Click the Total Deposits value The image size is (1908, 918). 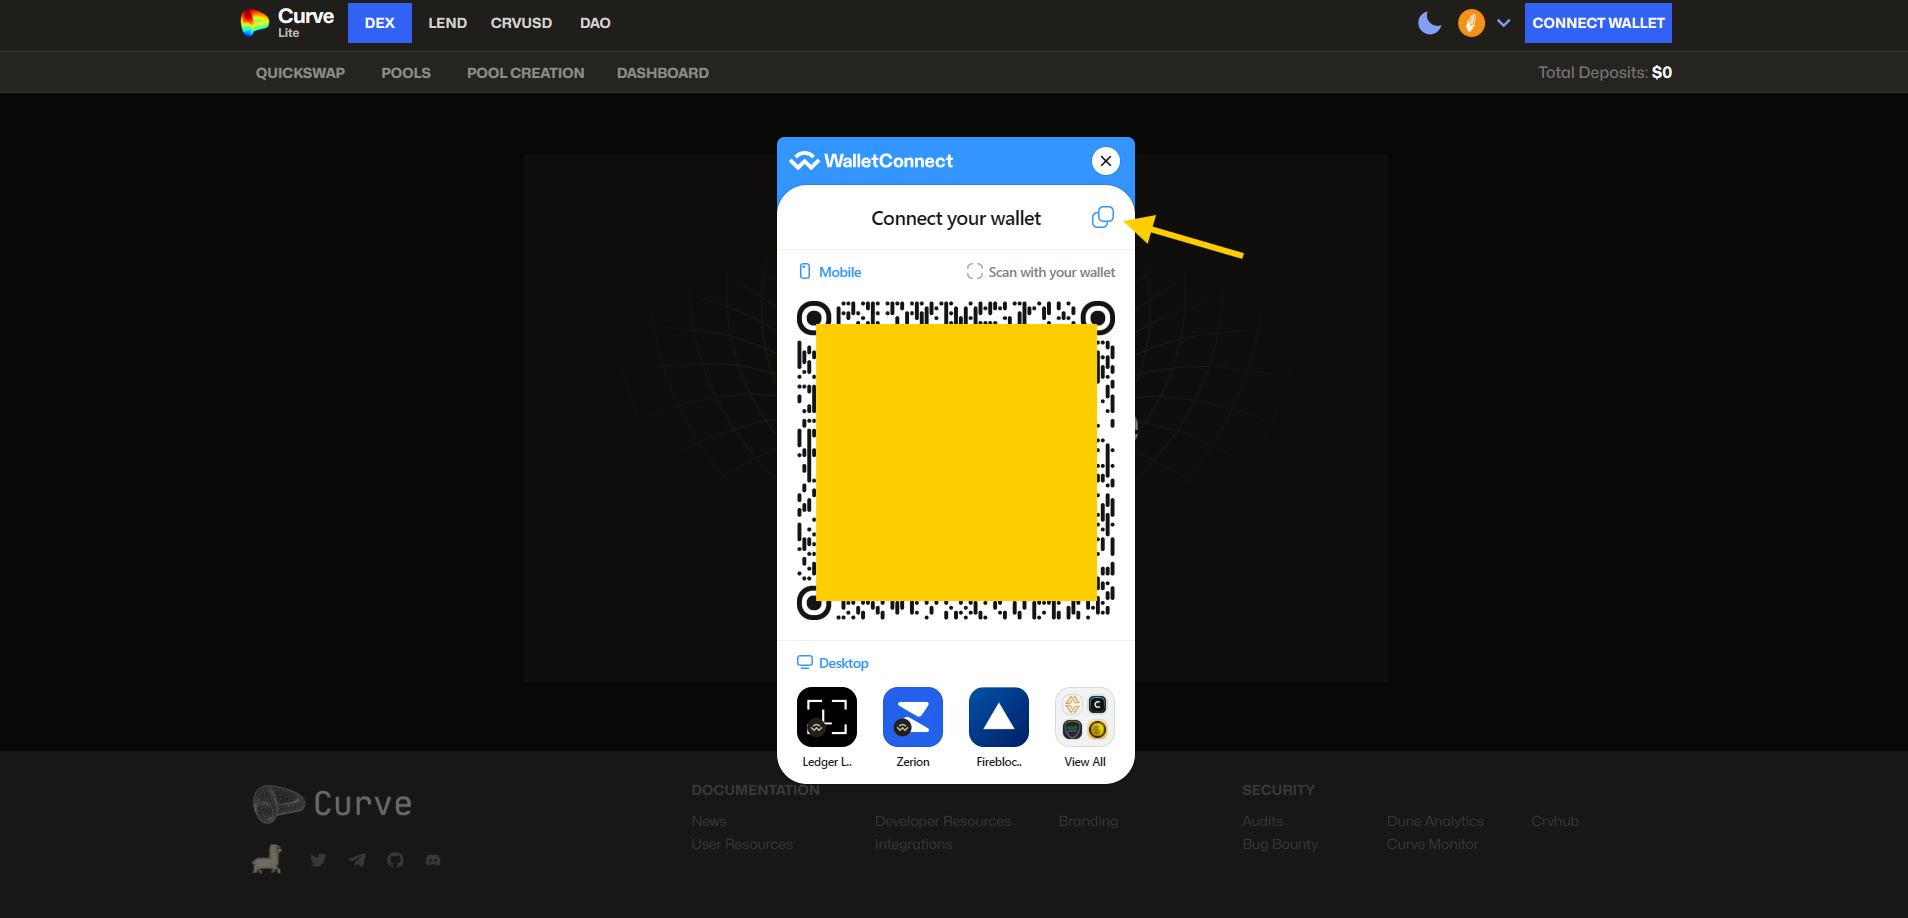tap(1662, 72)
